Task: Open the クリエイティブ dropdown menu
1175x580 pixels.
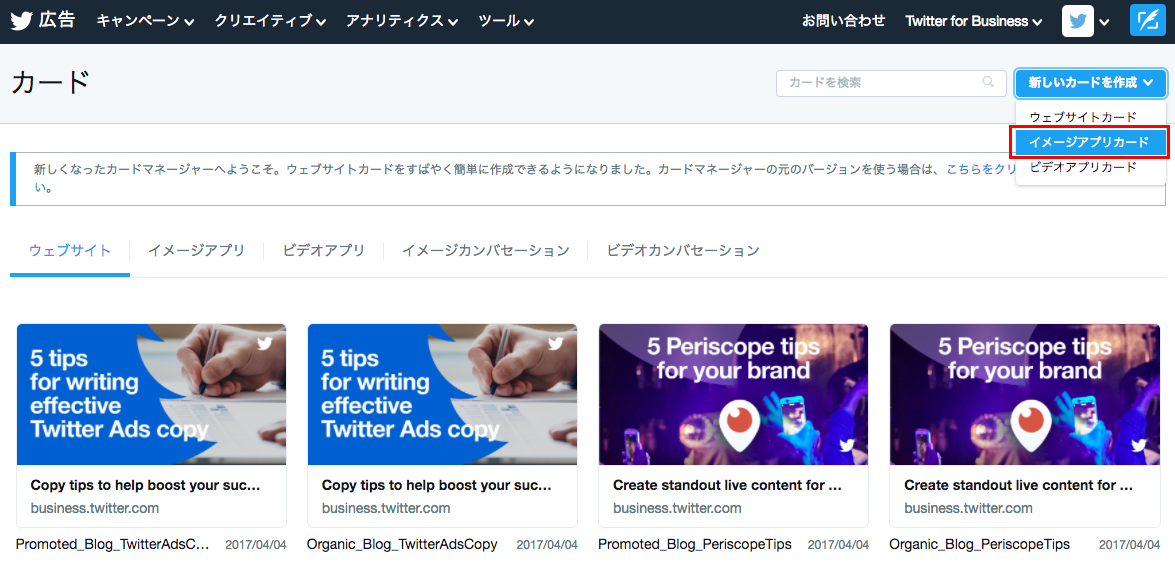Action: click(x=270, y=22)
